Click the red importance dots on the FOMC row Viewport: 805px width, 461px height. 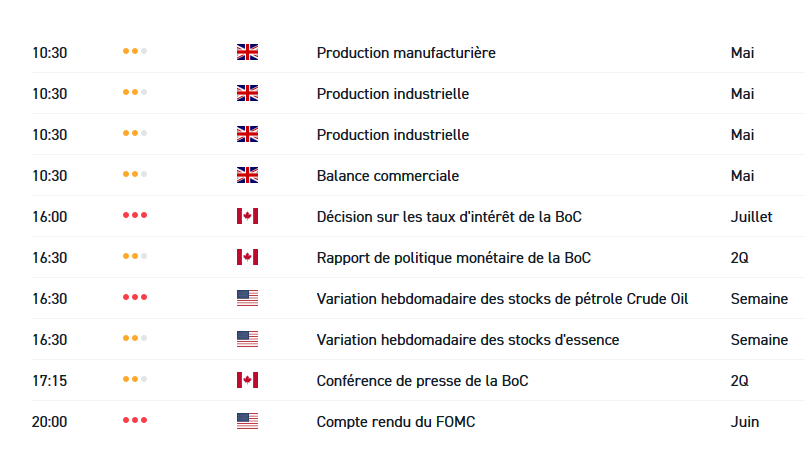point(135,421)
